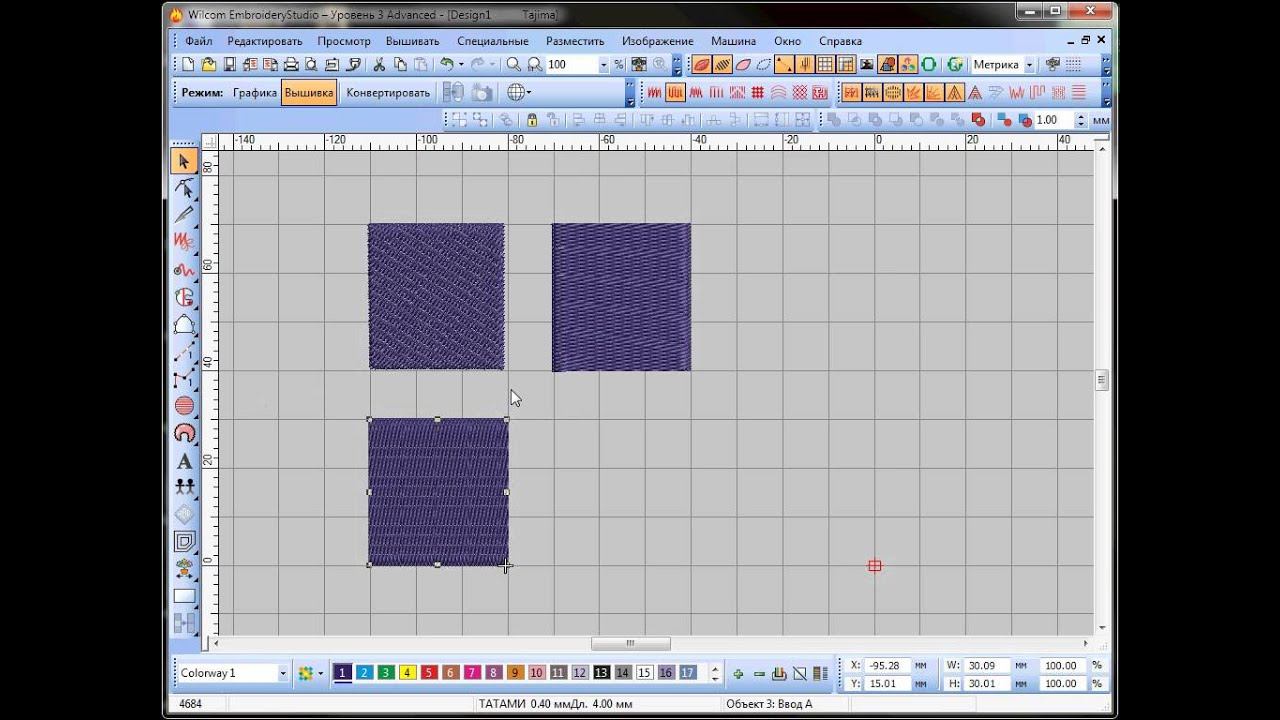This screenshot has height=720, width=1280.
Task: Expand the Метрика units dropdown
Action: pos(1030,65)
